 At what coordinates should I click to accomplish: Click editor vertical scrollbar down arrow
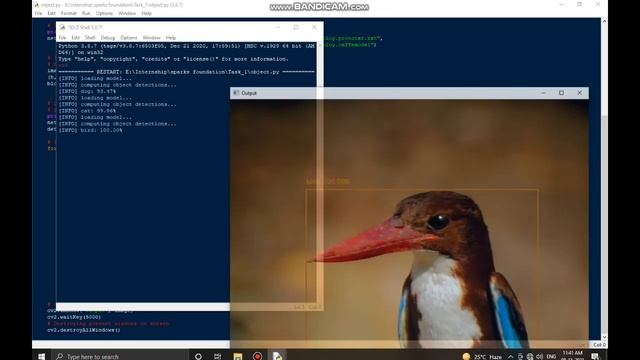coord(604,337)
